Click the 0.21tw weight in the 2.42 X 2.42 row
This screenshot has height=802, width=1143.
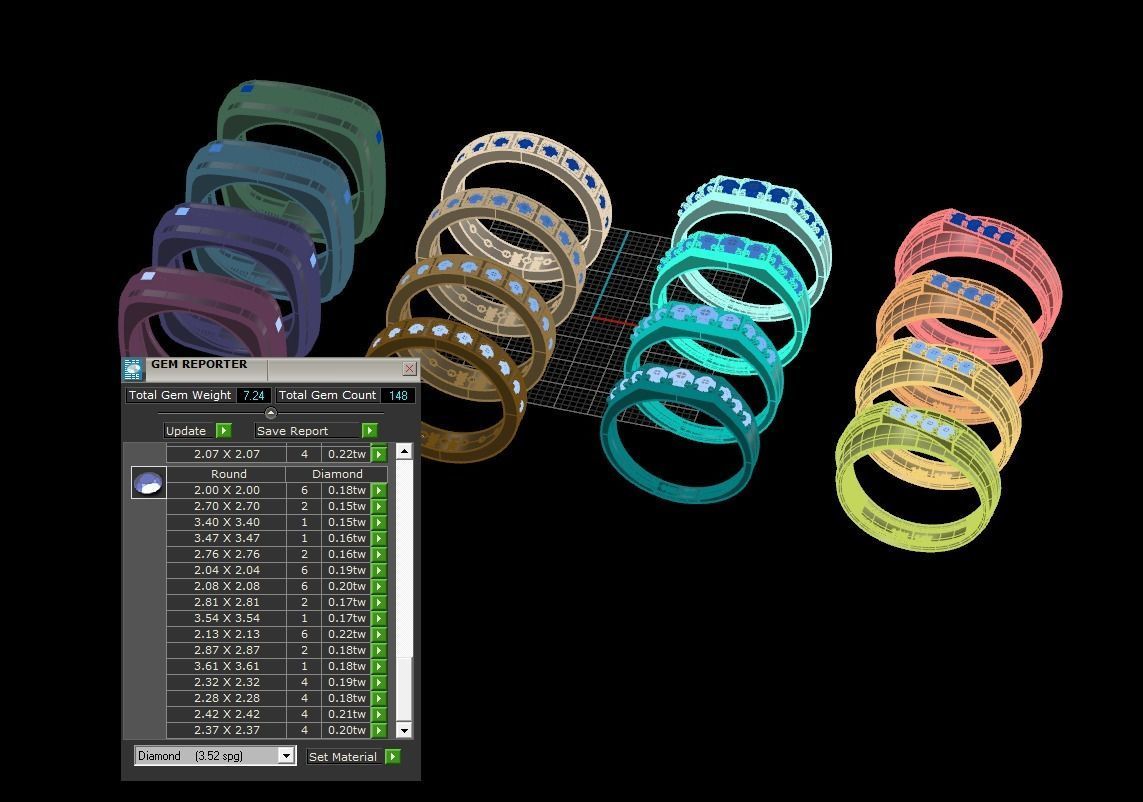click(346, 715)
